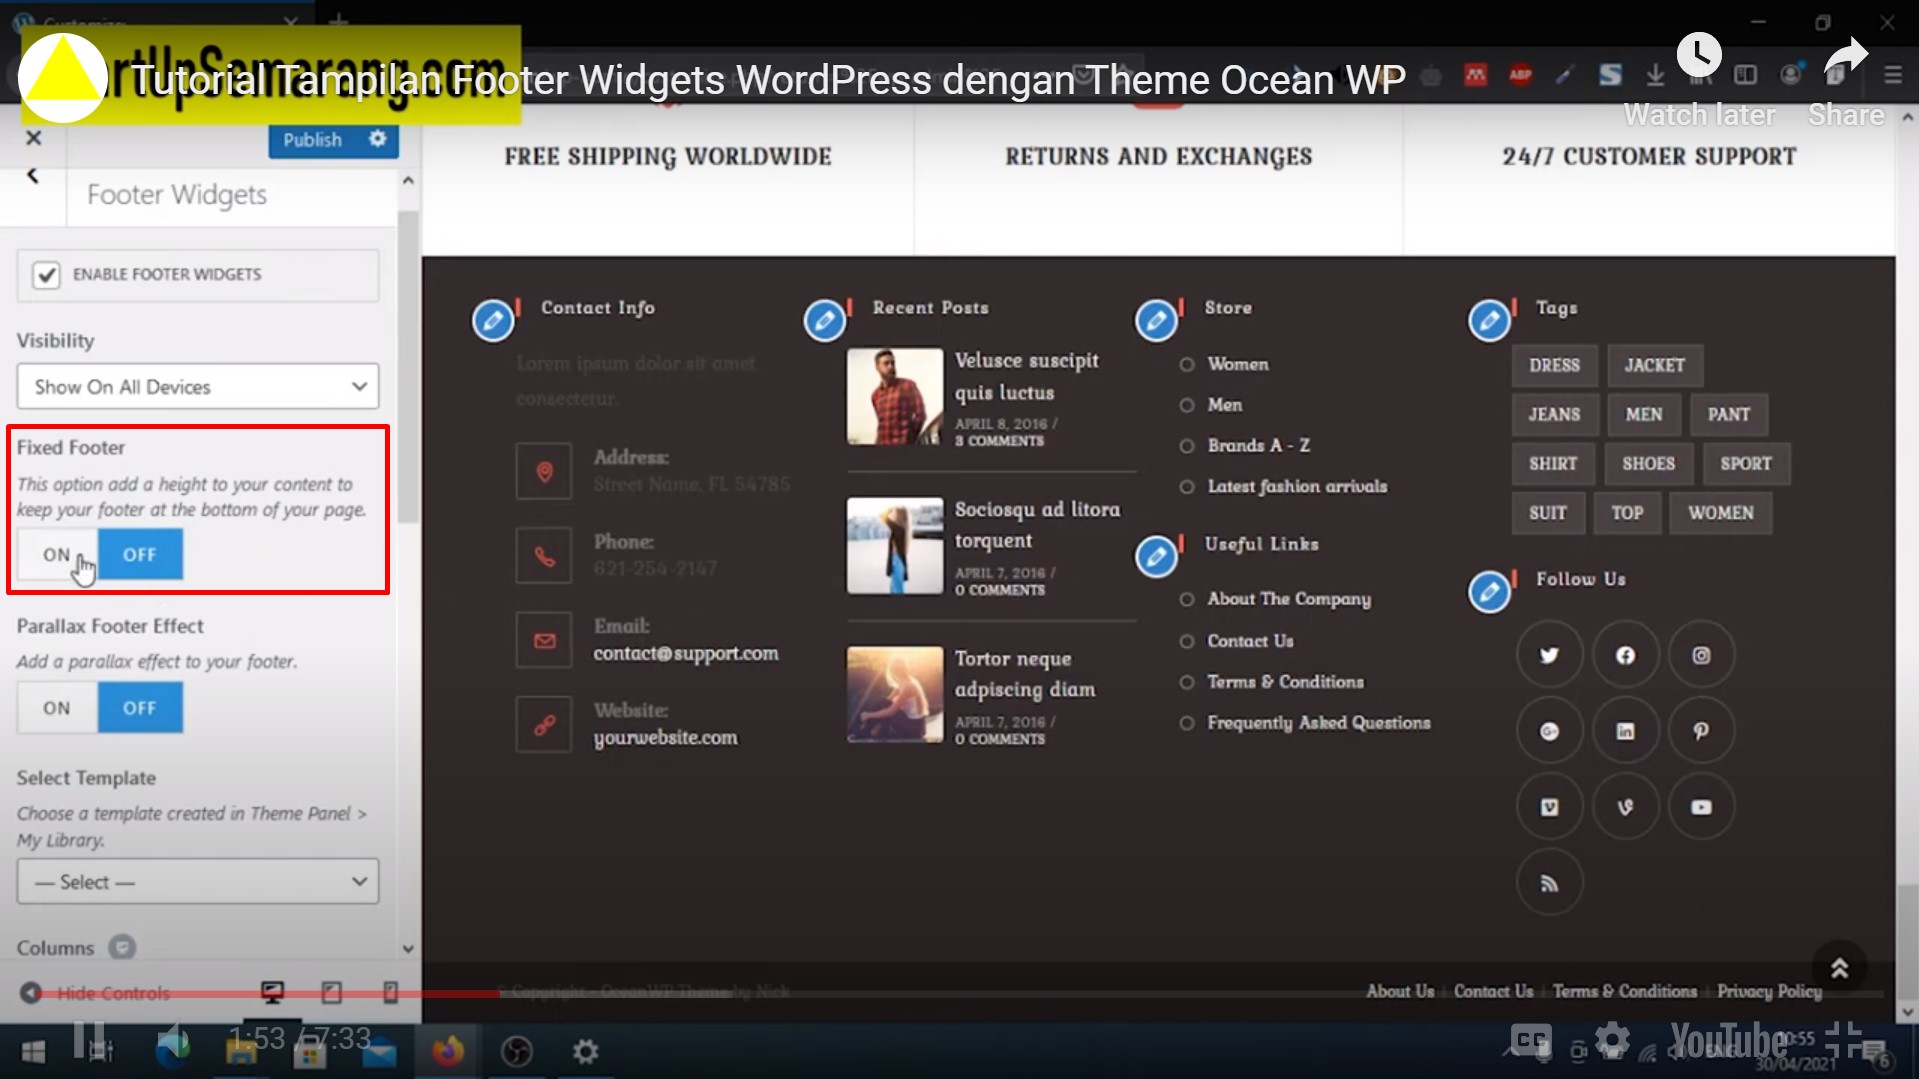Viewport: 1919px width, 1079px height.
Task: Open About The Company link
Action: tap(1289, 599)
